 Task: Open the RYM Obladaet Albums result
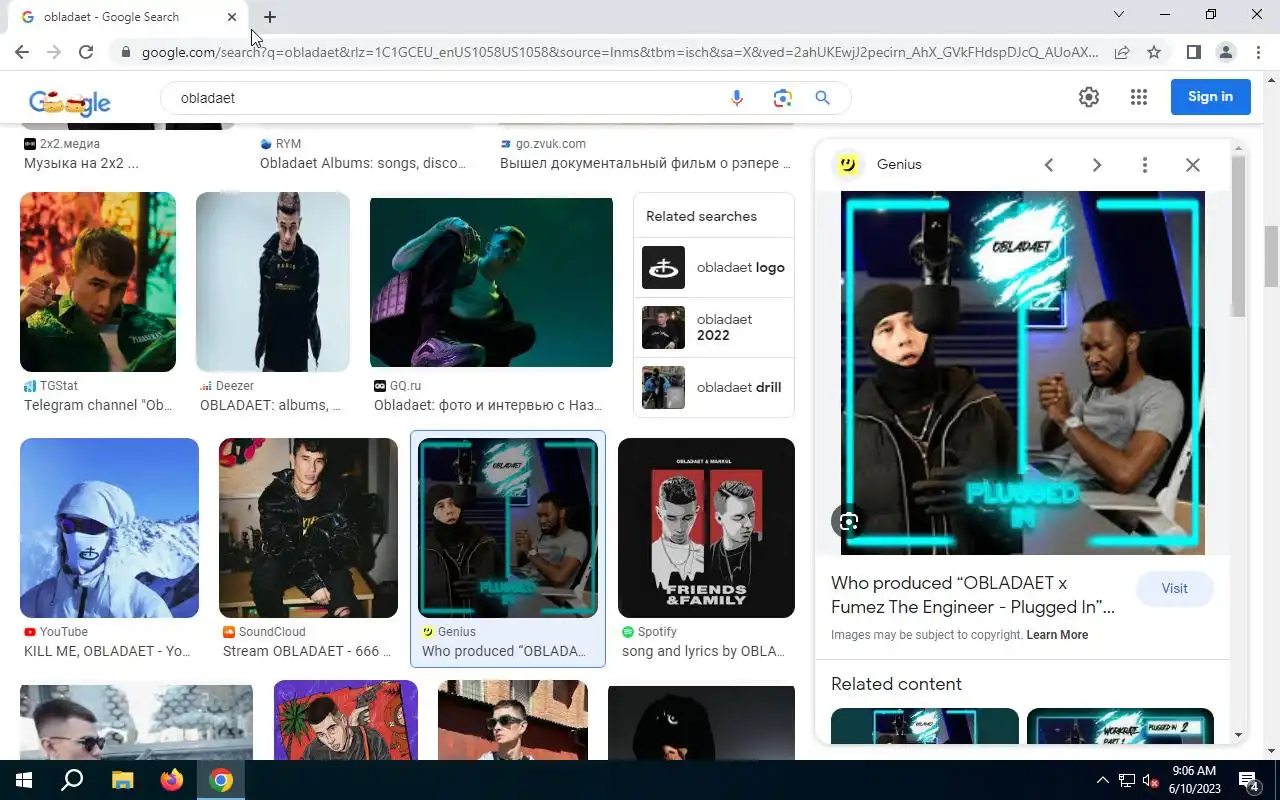[363, 163]
